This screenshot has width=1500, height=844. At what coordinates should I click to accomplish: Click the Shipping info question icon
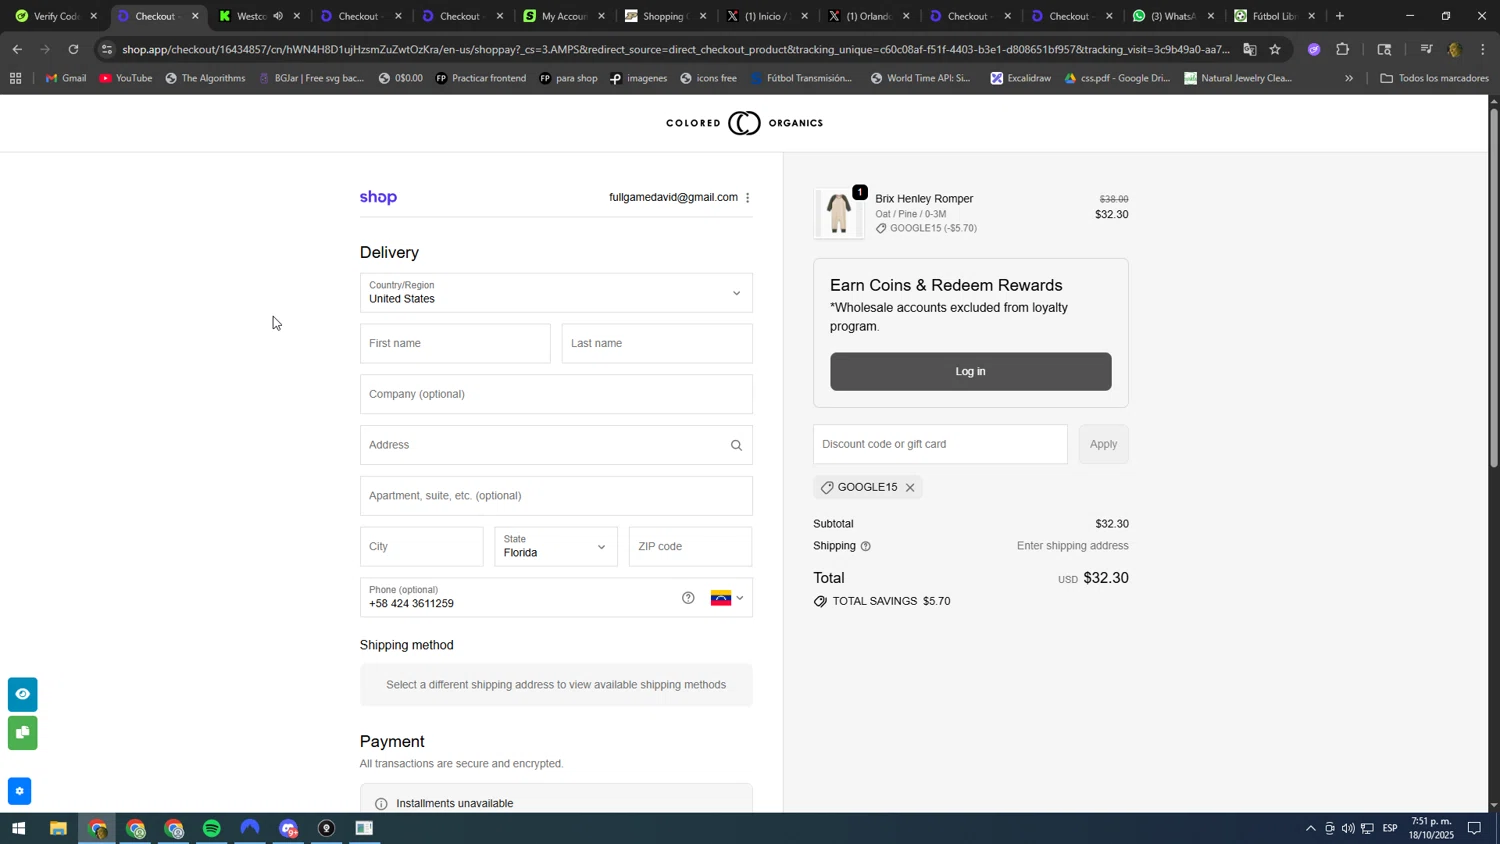point(865,546)
